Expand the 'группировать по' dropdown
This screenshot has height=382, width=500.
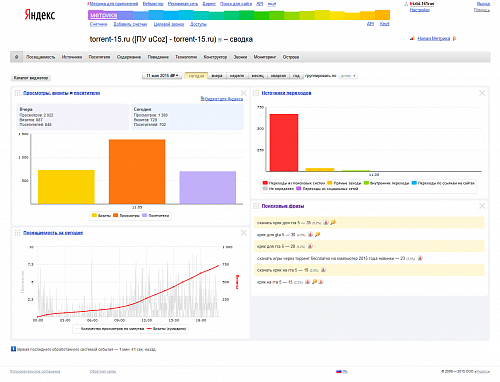pos(348,76)
